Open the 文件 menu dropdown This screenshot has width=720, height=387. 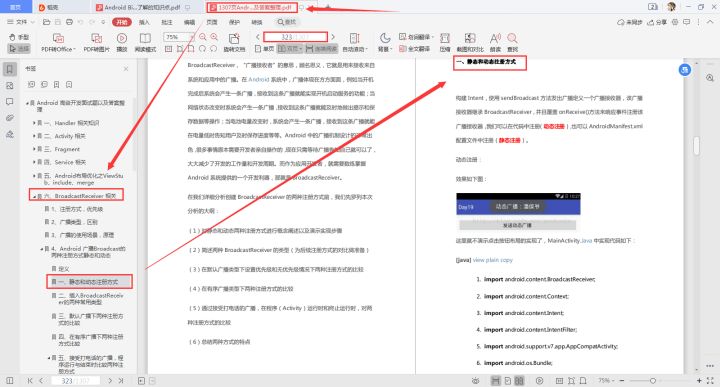(x=21, y=22)
